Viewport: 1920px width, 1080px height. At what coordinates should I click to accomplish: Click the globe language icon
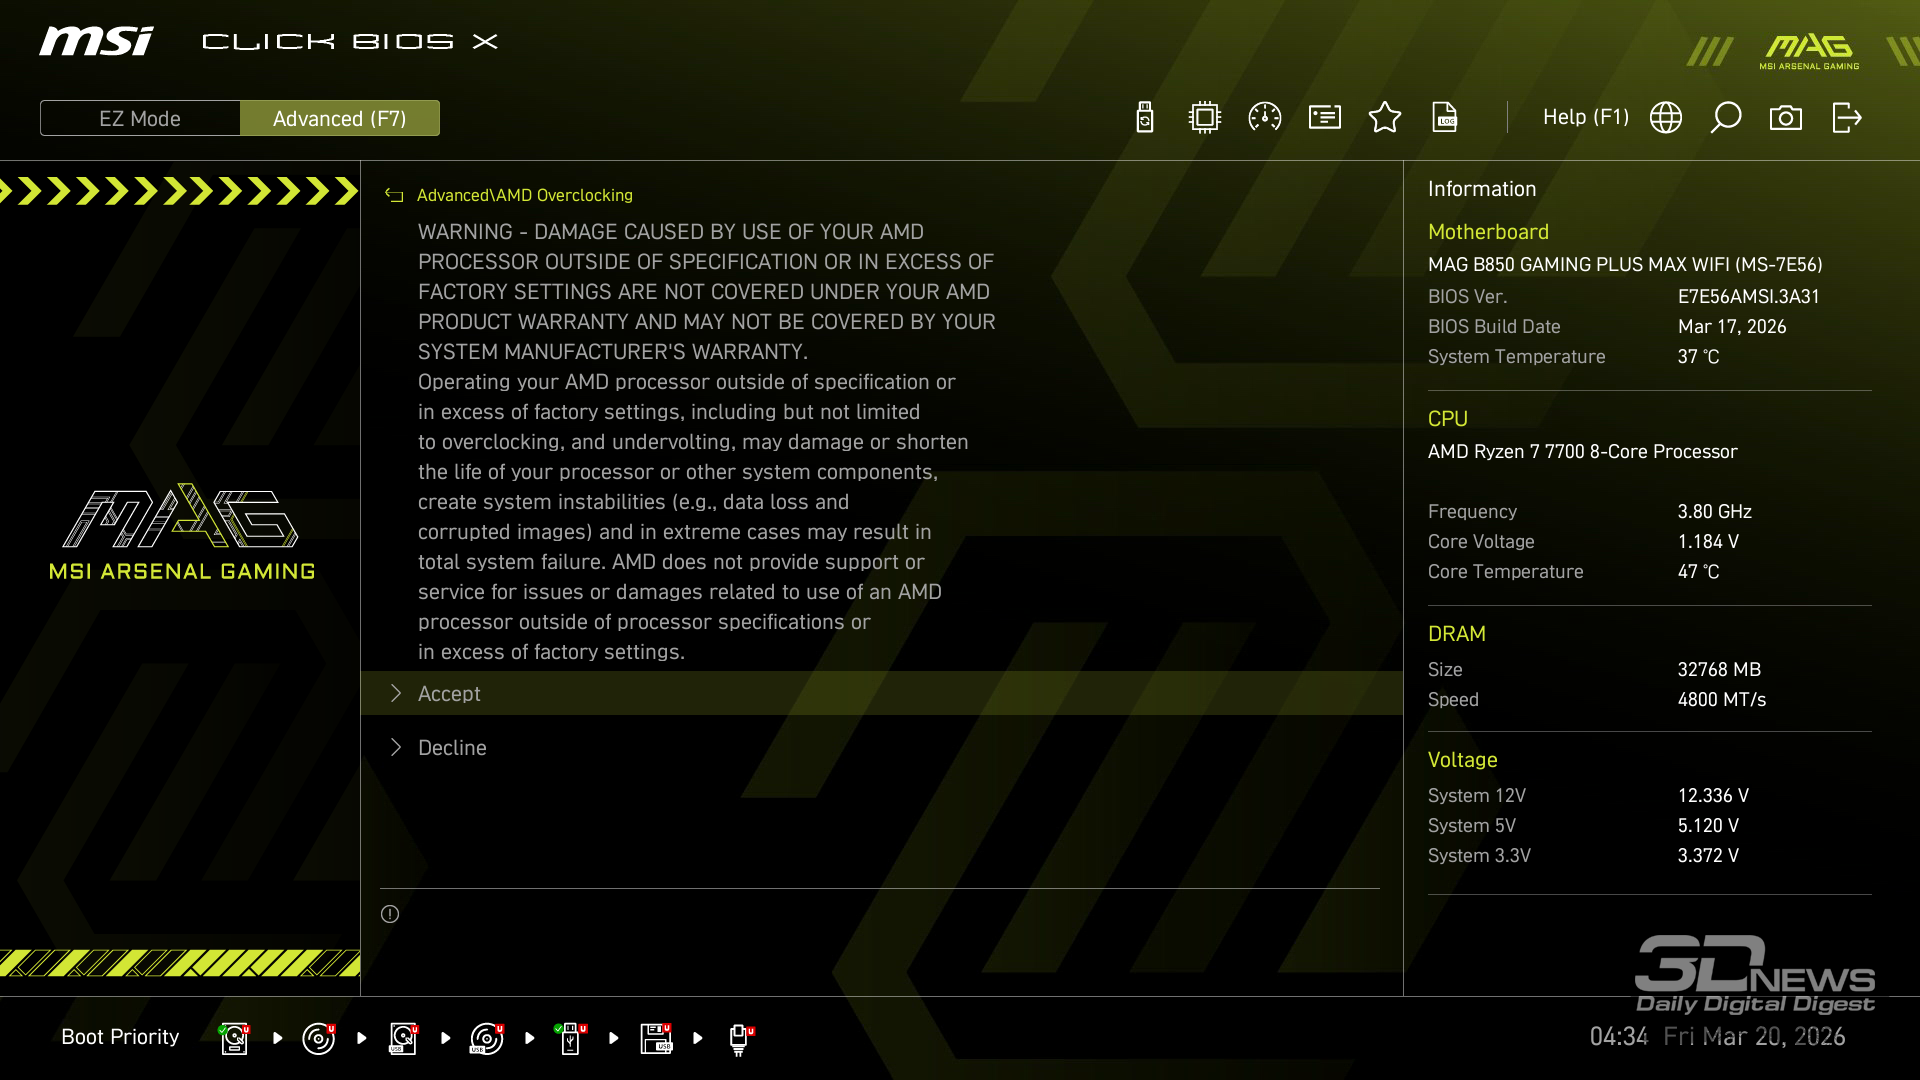tap(1666, 118)
